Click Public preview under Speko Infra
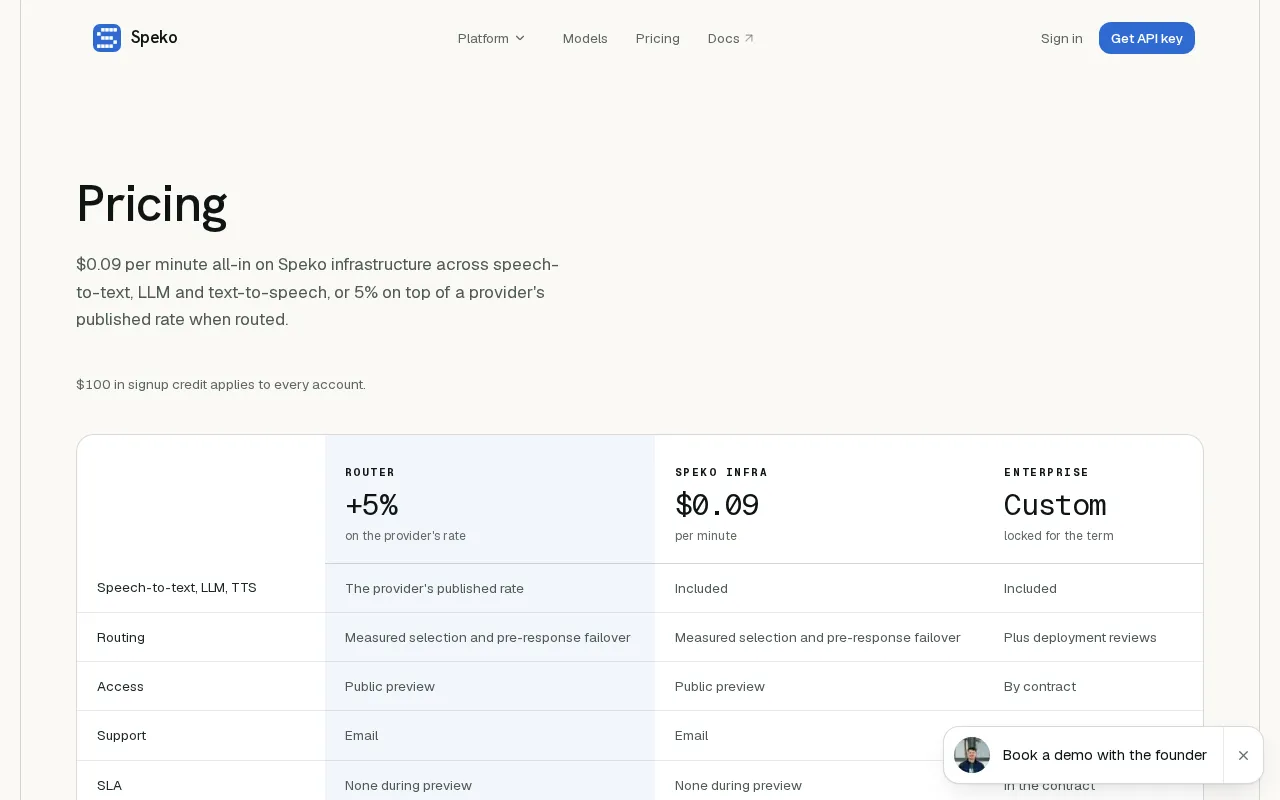The height and width of the screenshot is (800, 1280). (x=720, y=686)
